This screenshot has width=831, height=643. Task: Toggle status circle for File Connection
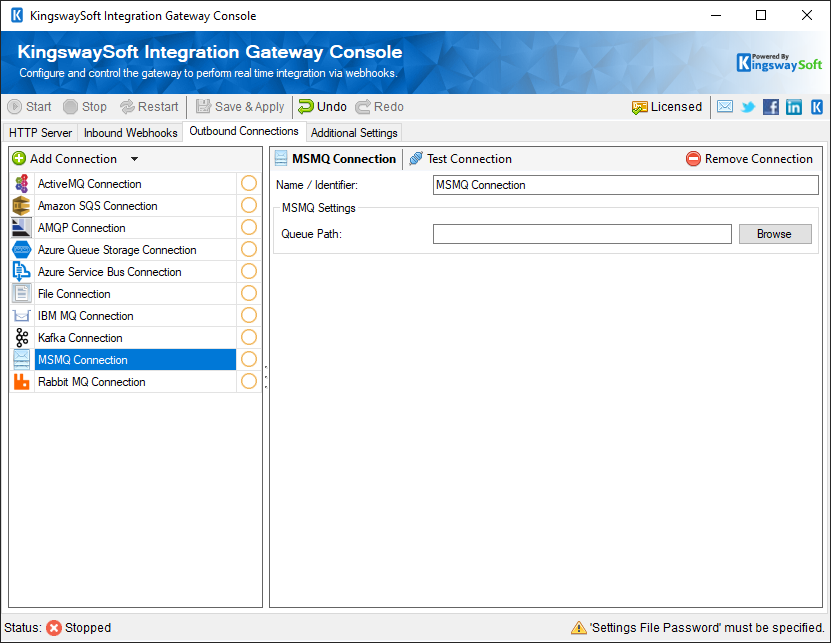point(249,293)
